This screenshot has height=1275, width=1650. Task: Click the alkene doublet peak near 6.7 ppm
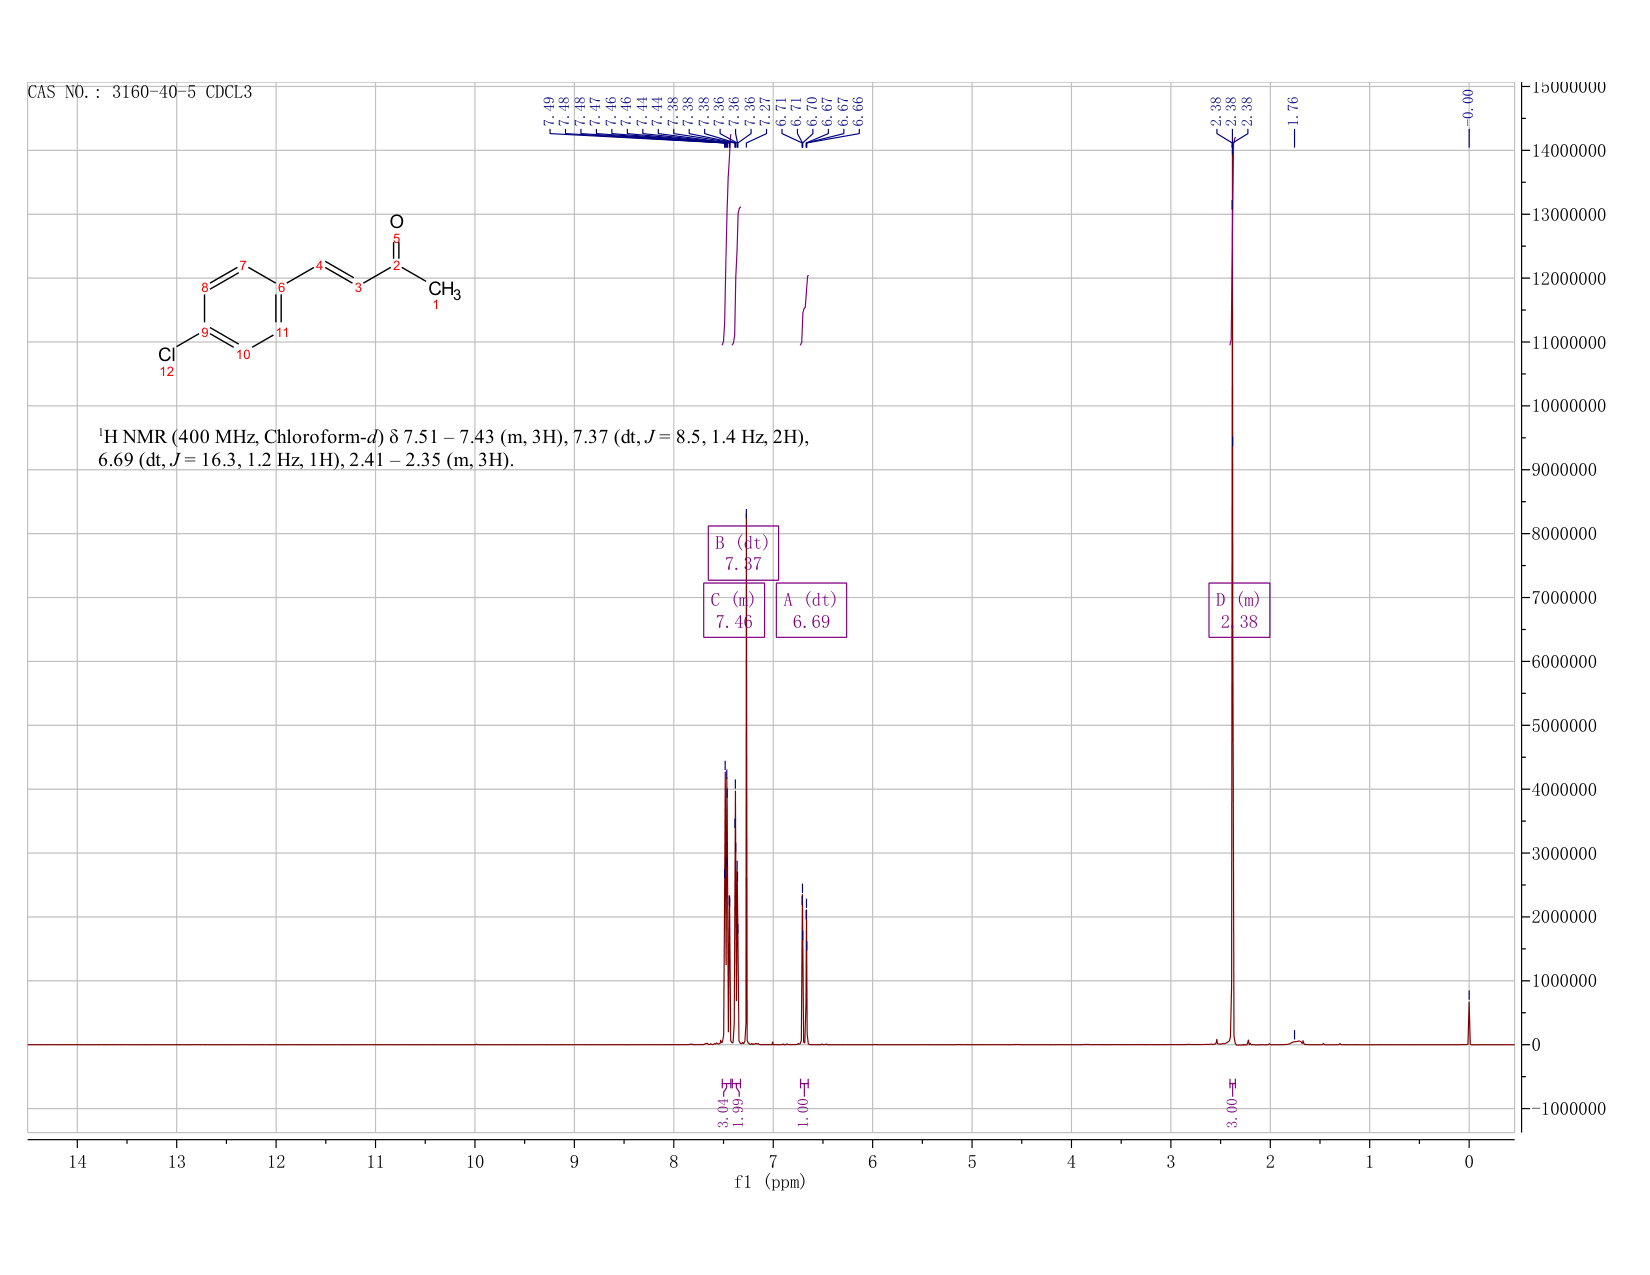[x=804, y=970]
